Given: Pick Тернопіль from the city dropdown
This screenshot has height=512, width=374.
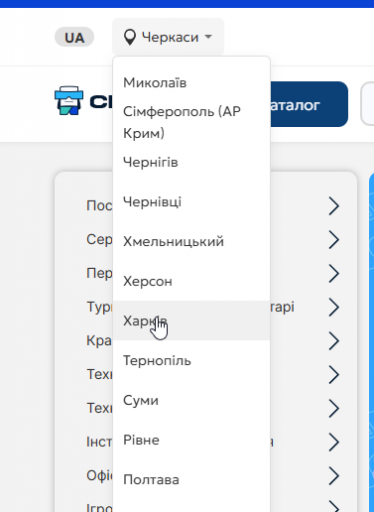Looking at the screenshot, I should (x=191, y=361).
